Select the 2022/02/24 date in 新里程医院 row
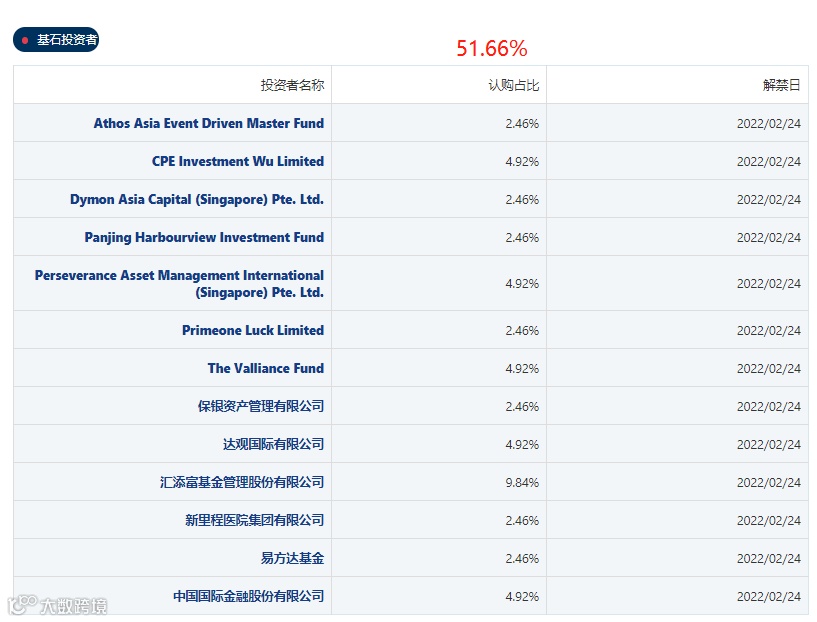This screenshot has height=622, width=817. click(x=769, y=521)
